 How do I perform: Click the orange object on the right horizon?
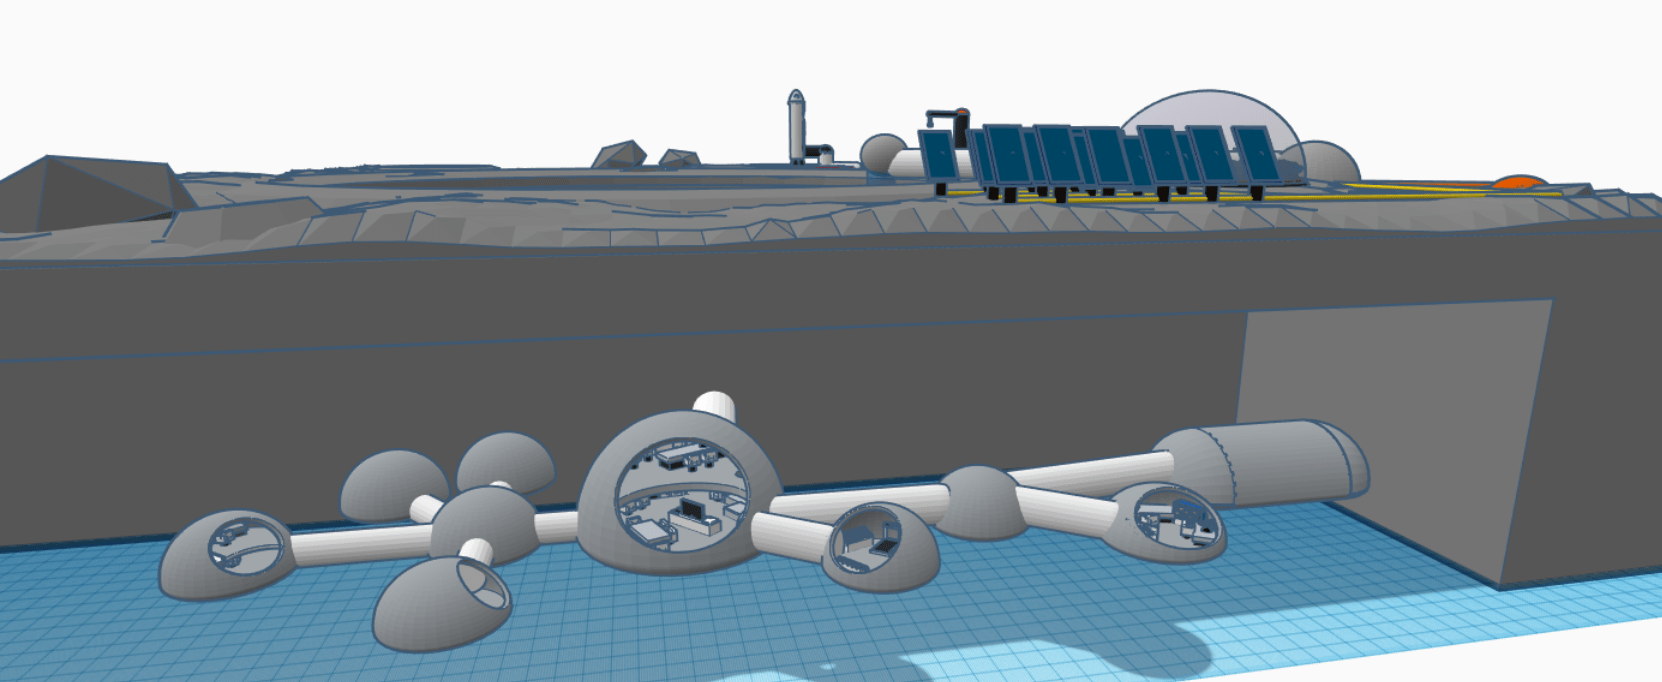point(1518,182)
